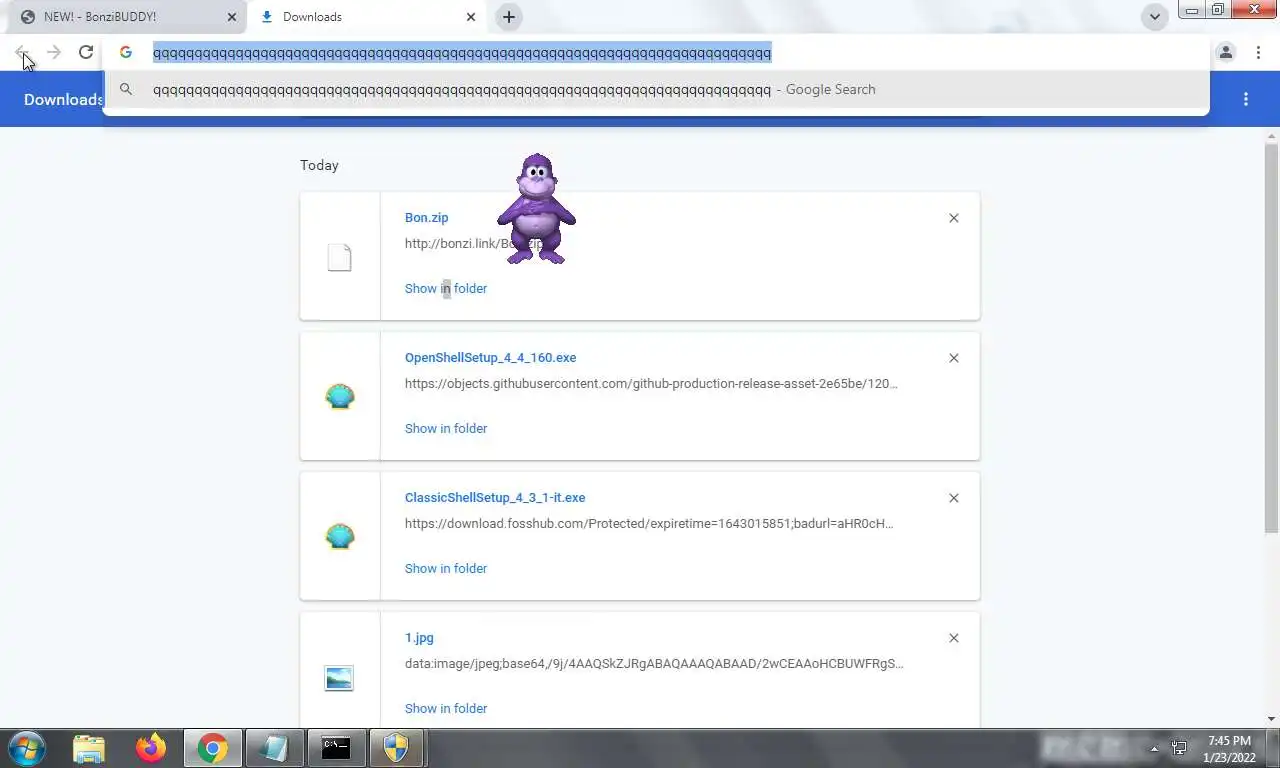Minimize the Chrome window
The image size is (1280, 768).
coord(1192,10)
